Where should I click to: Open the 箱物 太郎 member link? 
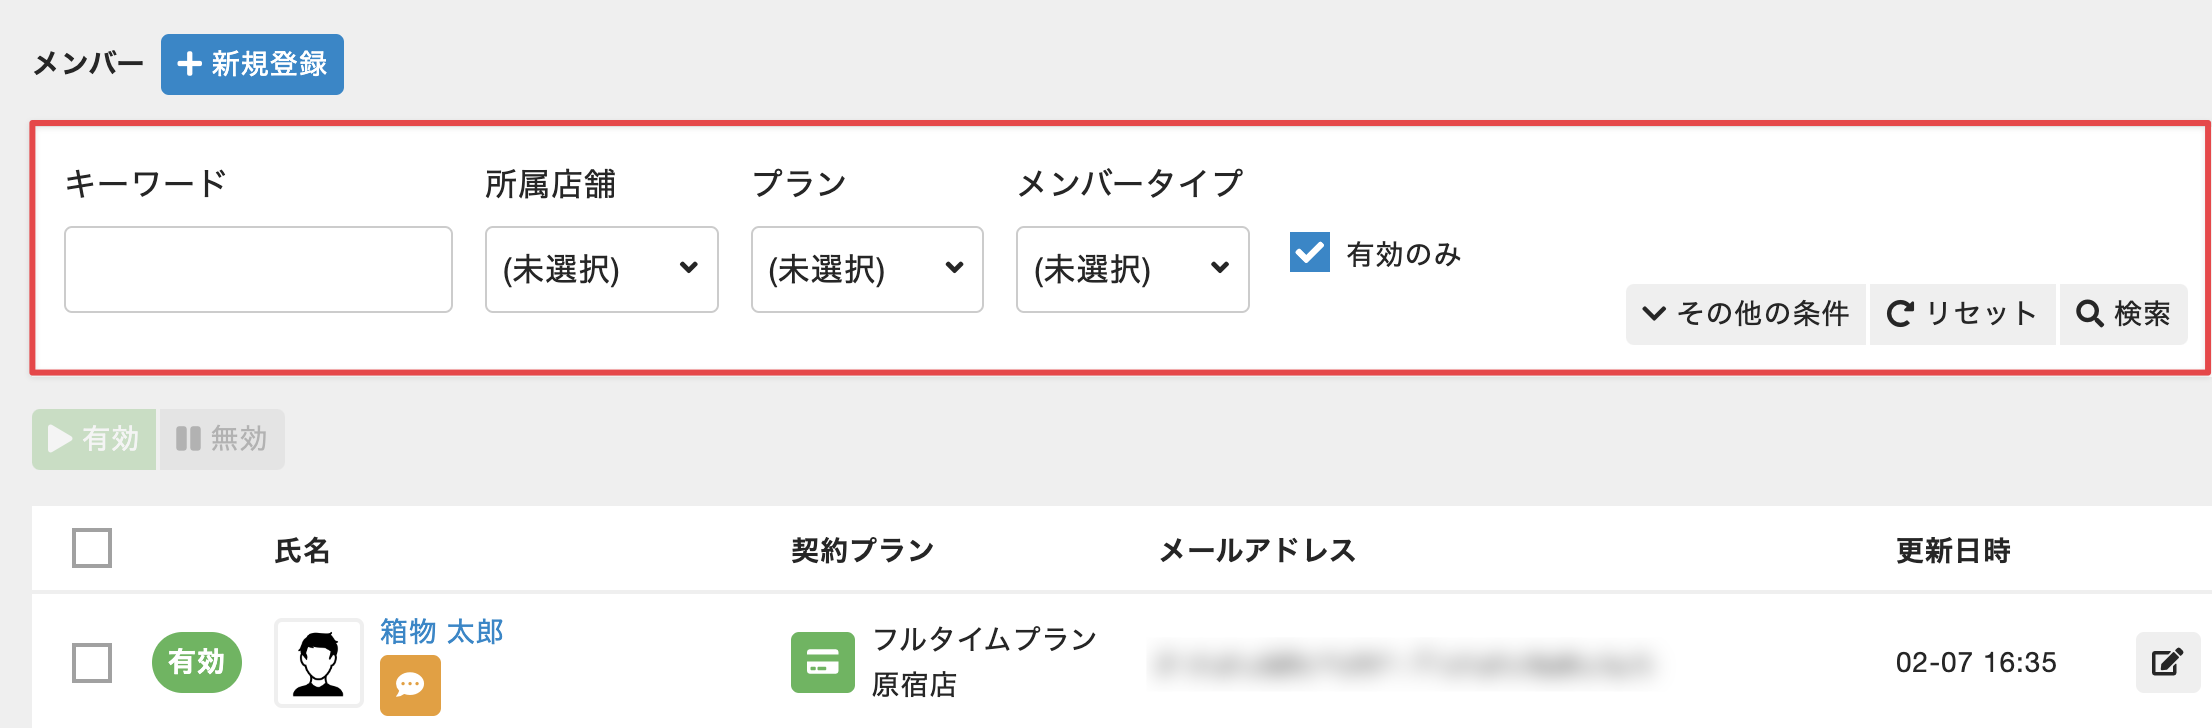(441, 632)
